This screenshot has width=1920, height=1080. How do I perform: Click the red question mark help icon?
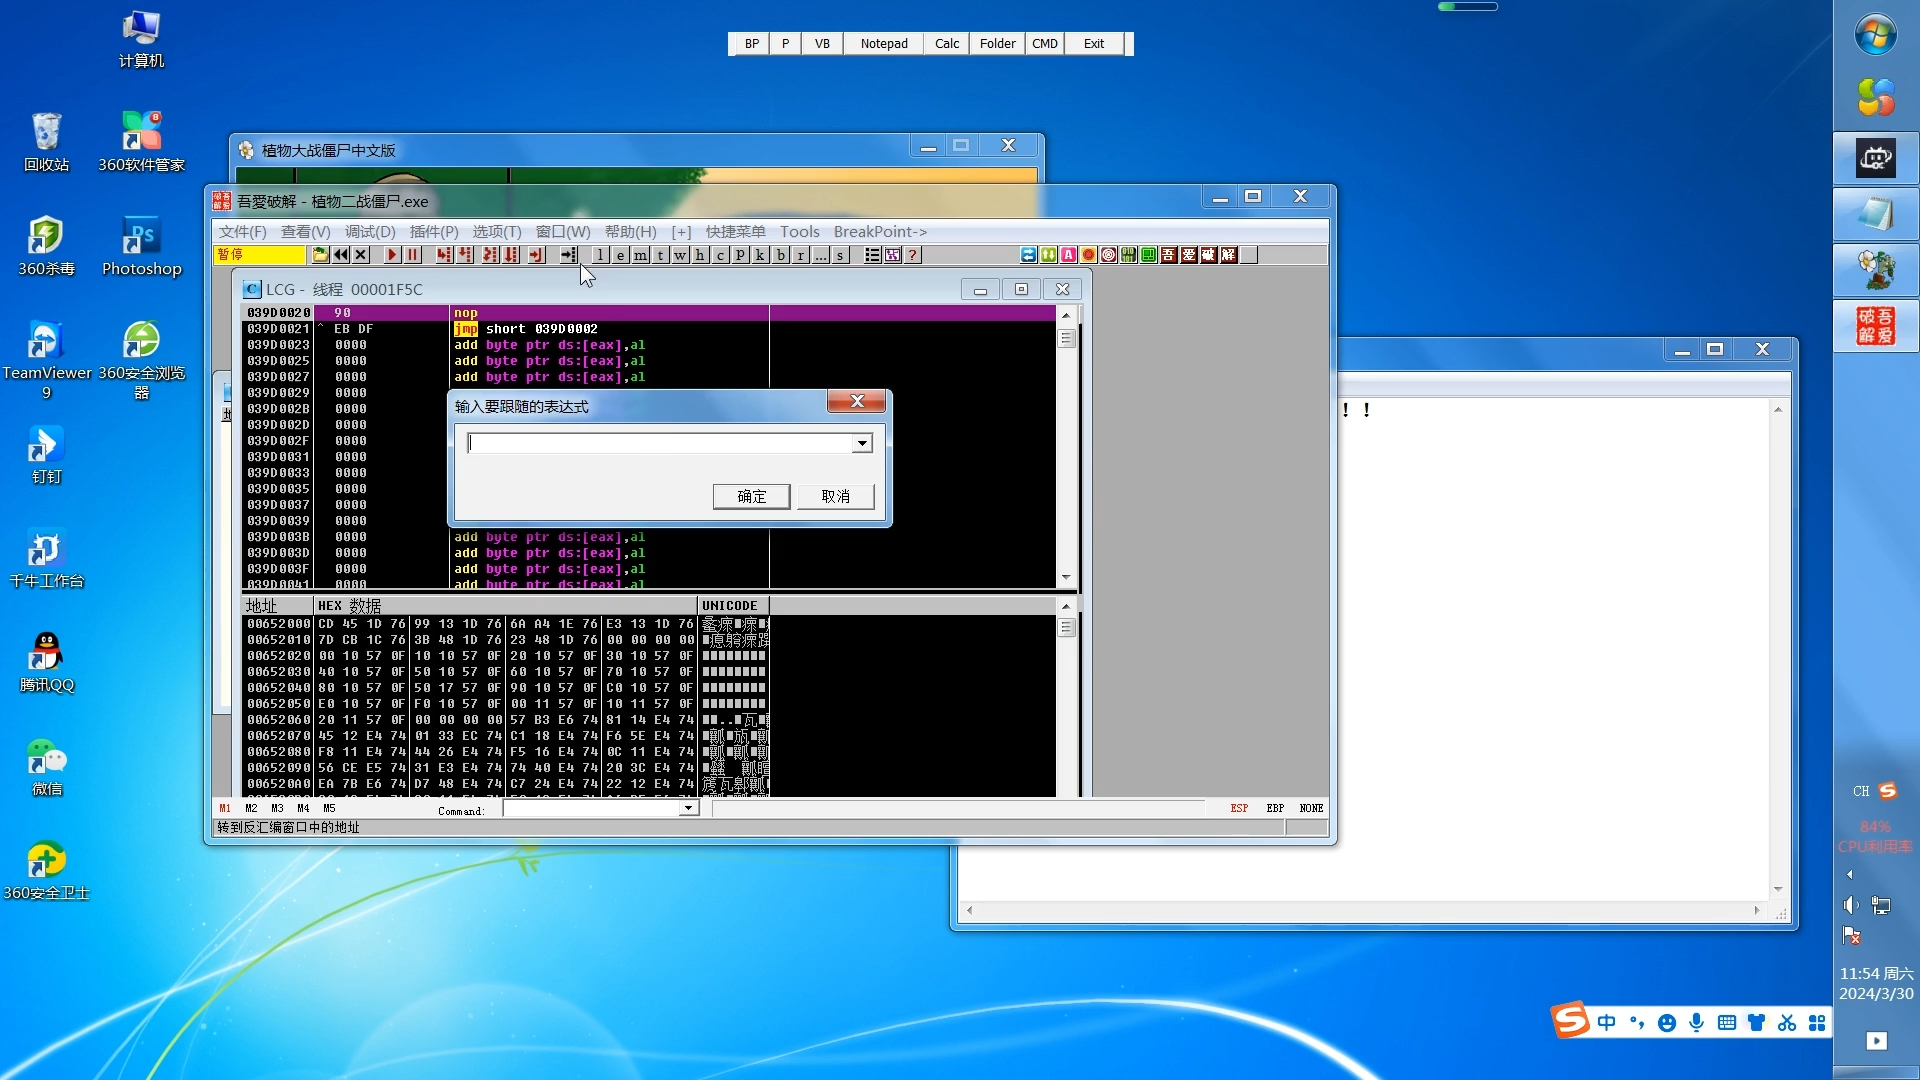[x=913, y=255]
